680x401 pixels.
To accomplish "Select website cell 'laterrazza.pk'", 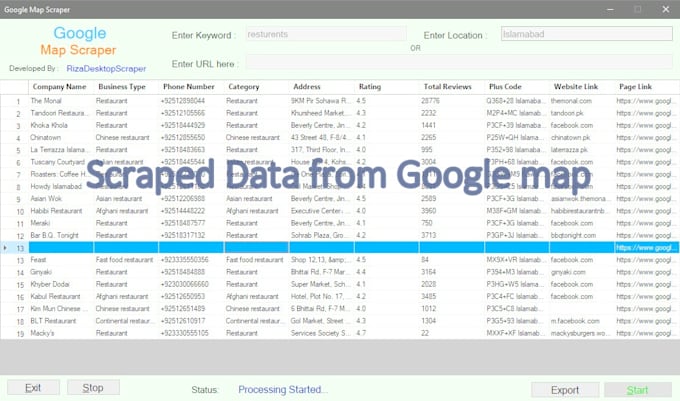I will click(582, 150).
